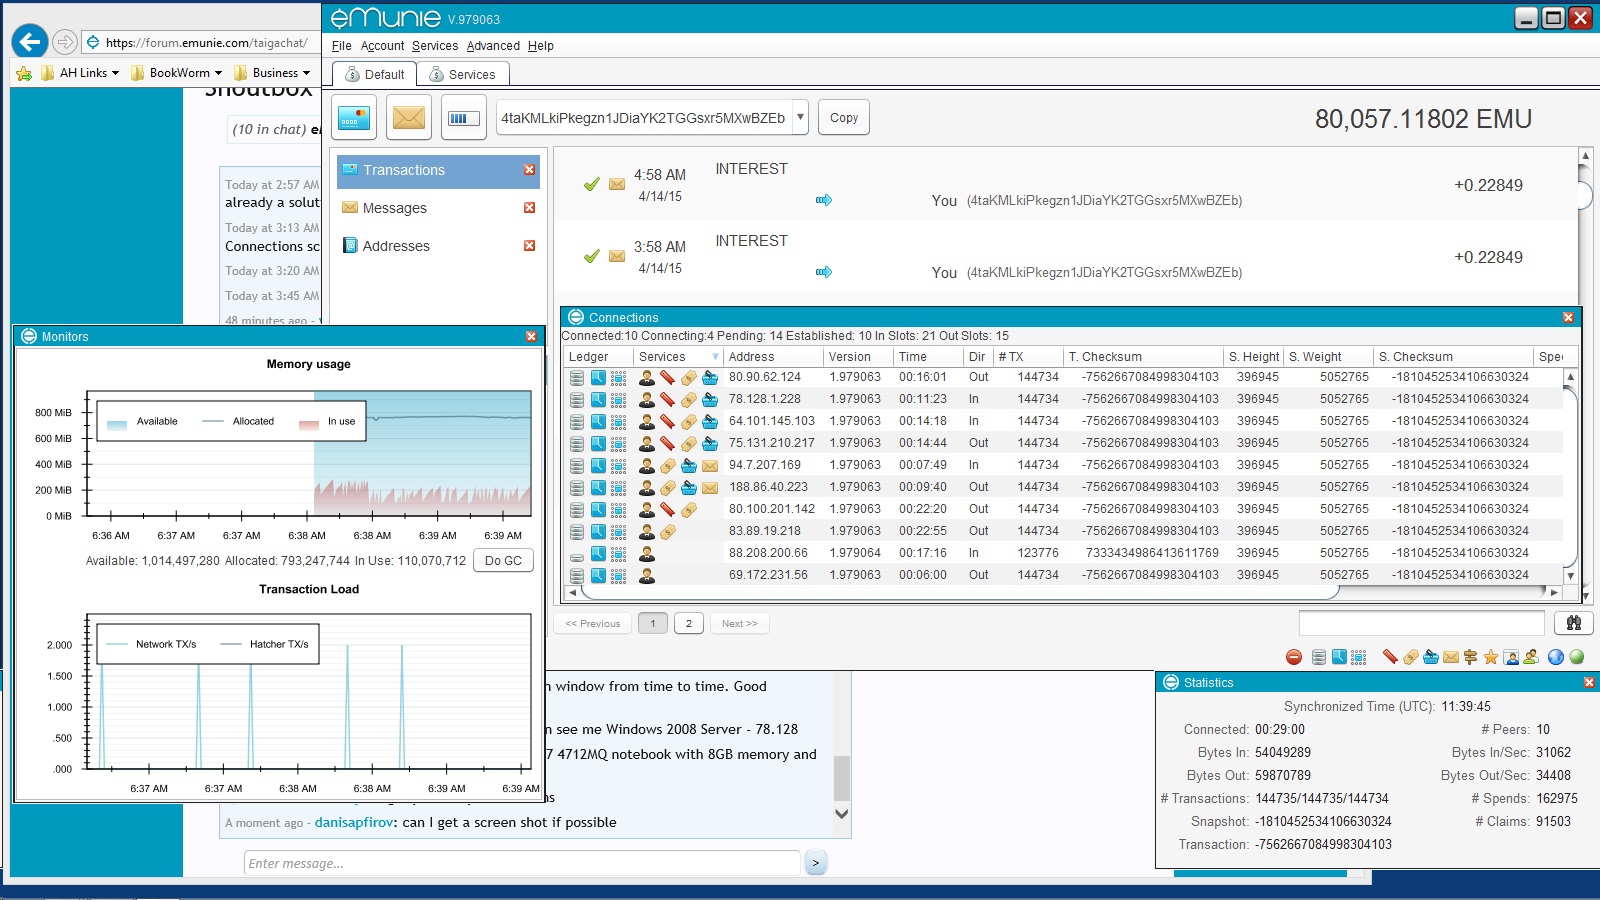The height and width of the screenshot is (900, 1600).
Task: Click the << Previous pagination button
Action: click(x=593, y=623)
